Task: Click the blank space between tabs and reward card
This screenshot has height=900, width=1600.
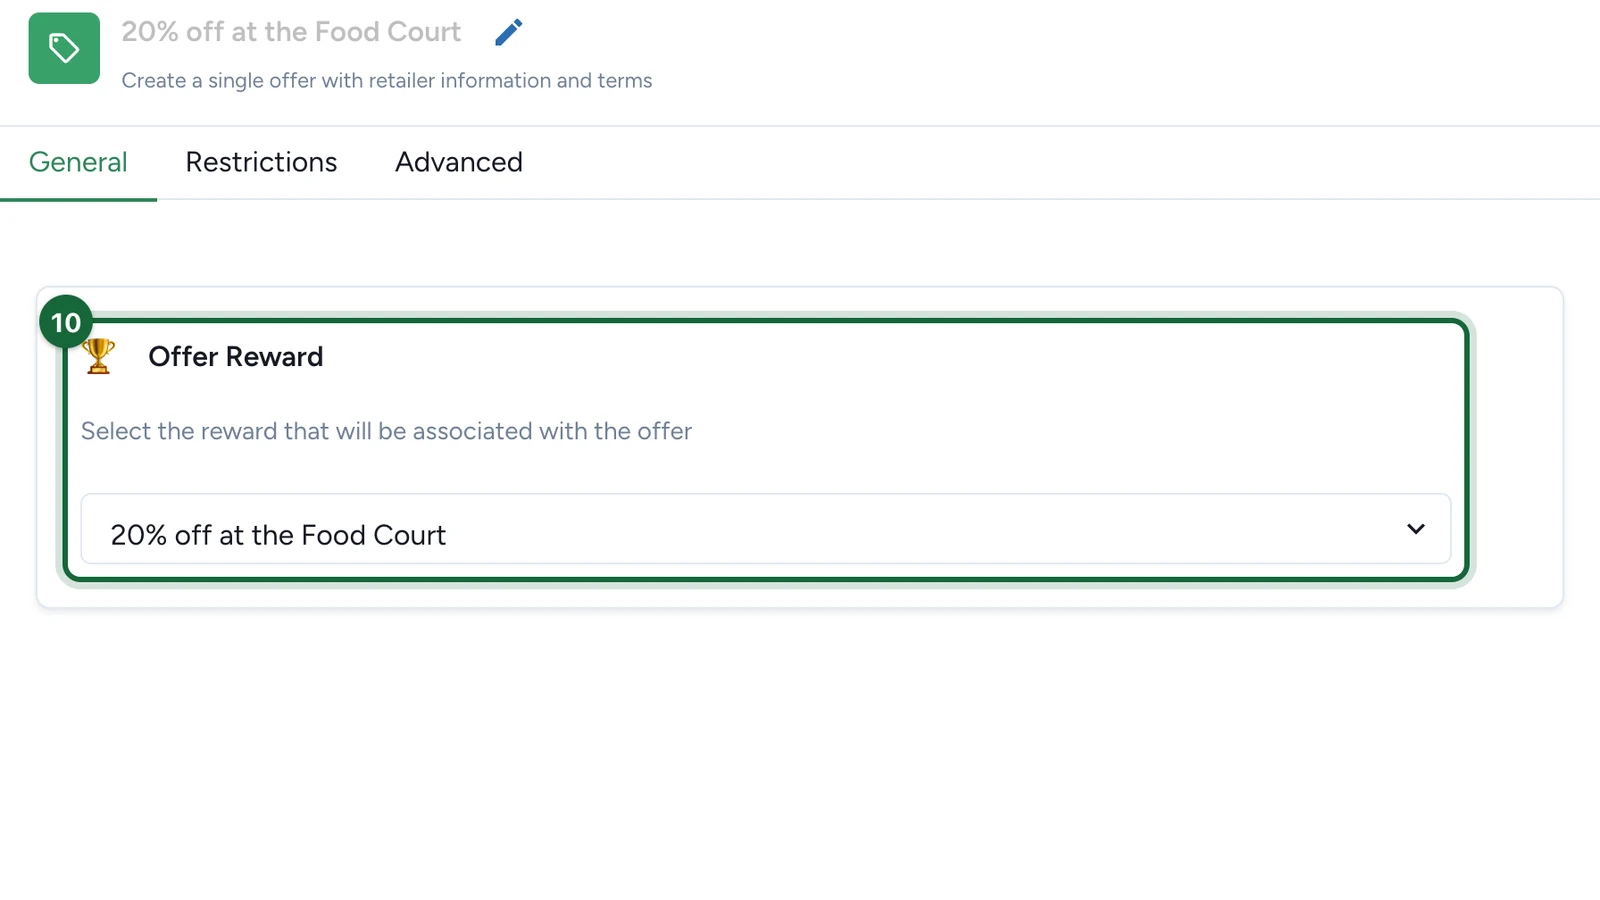Action: tap(800, 243)
